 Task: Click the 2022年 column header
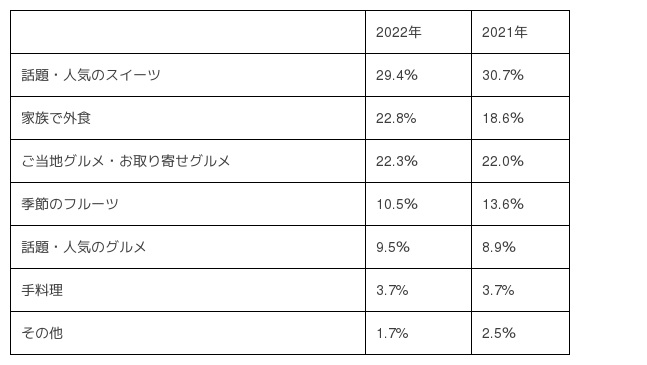418,32
